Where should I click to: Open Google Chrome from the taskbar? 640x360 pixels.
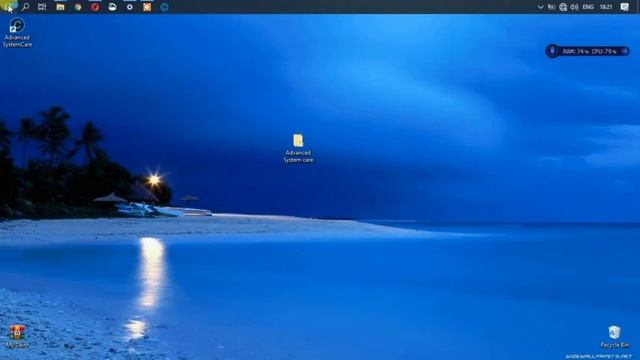[x=78, y=7]
